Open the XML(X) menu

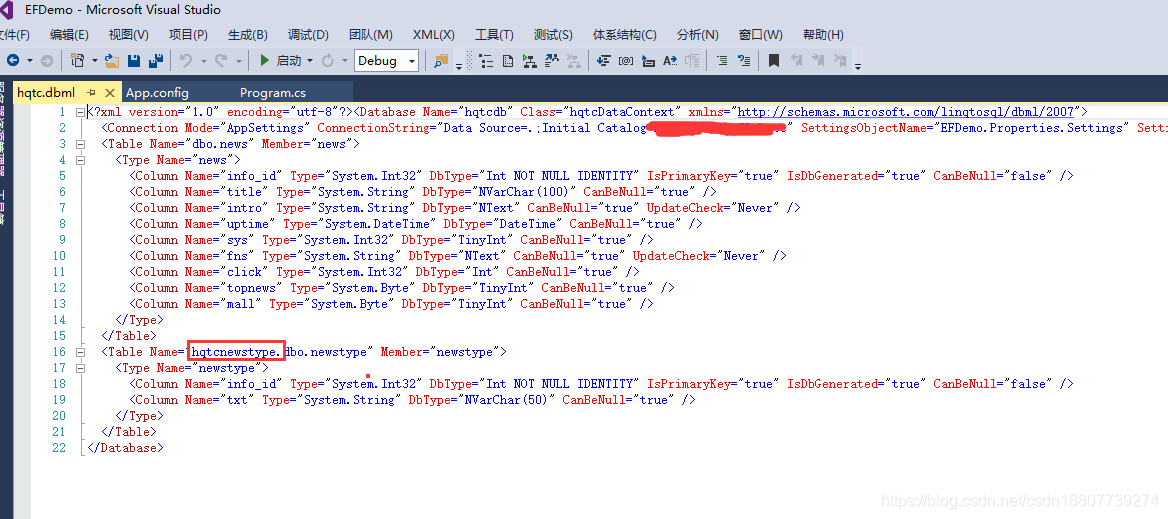434,35
